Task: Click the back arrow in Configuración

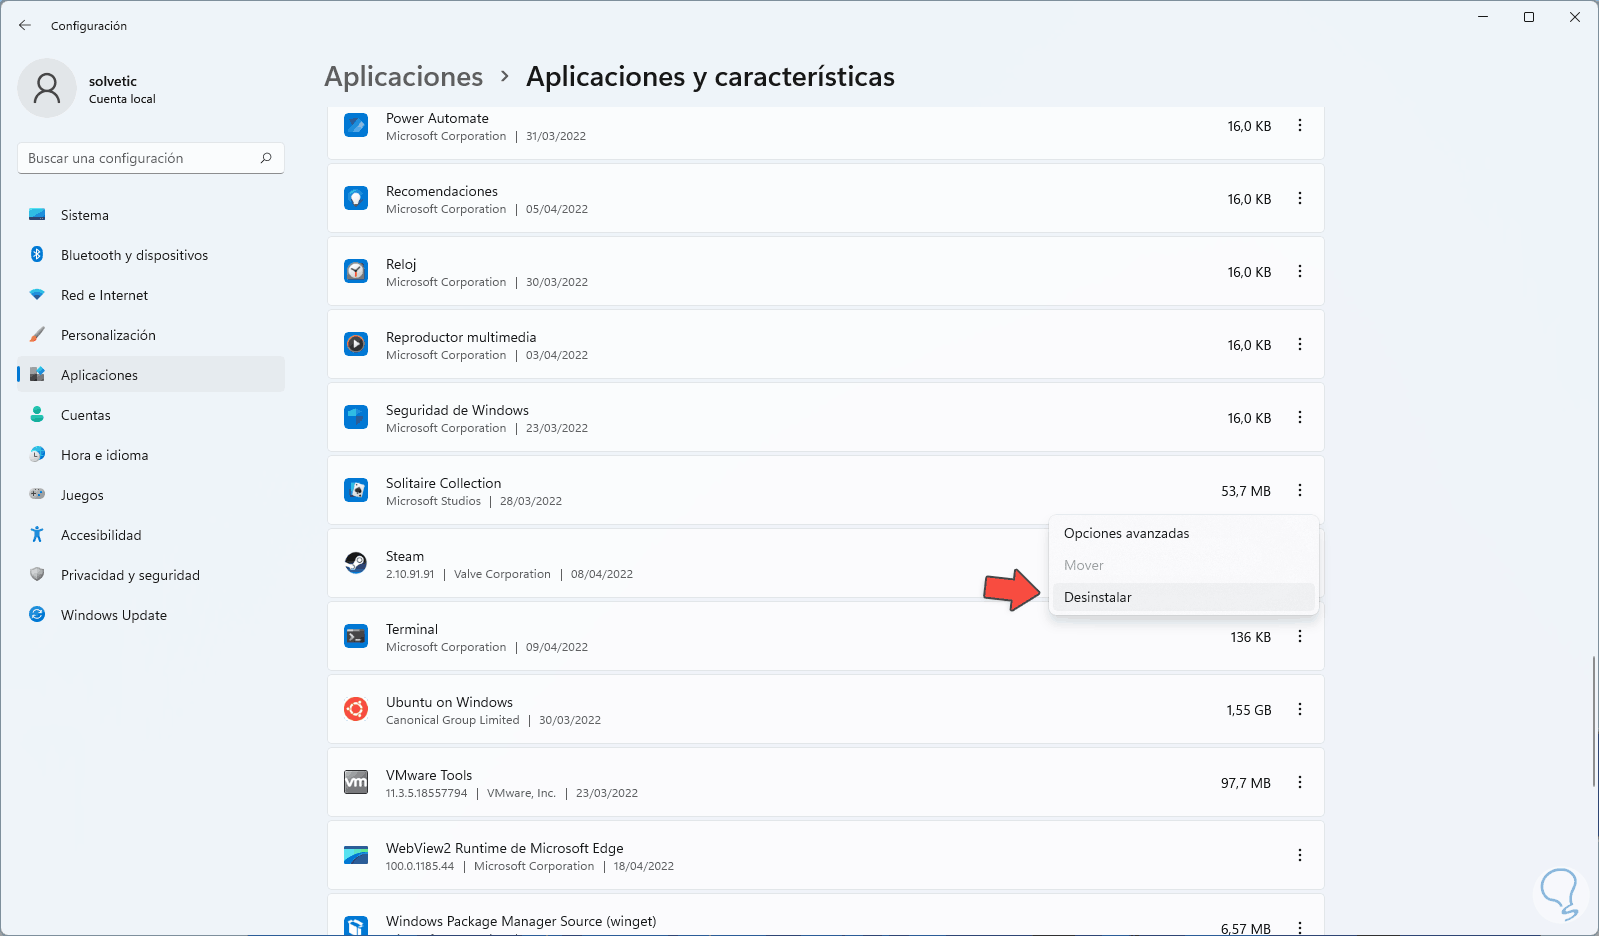Action: tap(25, 25)
